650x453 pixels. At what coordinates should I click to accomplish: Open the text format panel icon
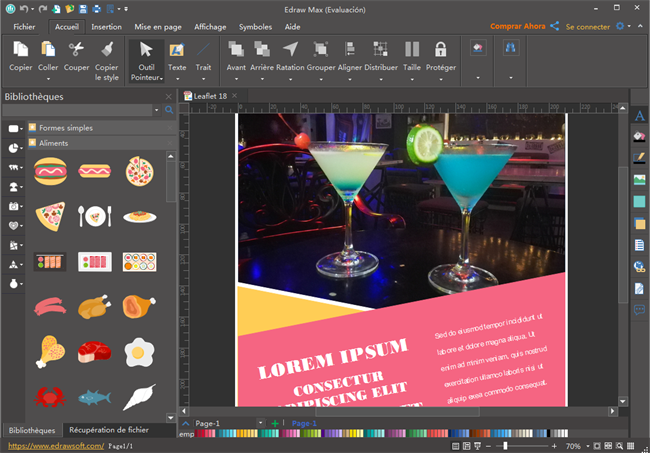tap(640, 116)
